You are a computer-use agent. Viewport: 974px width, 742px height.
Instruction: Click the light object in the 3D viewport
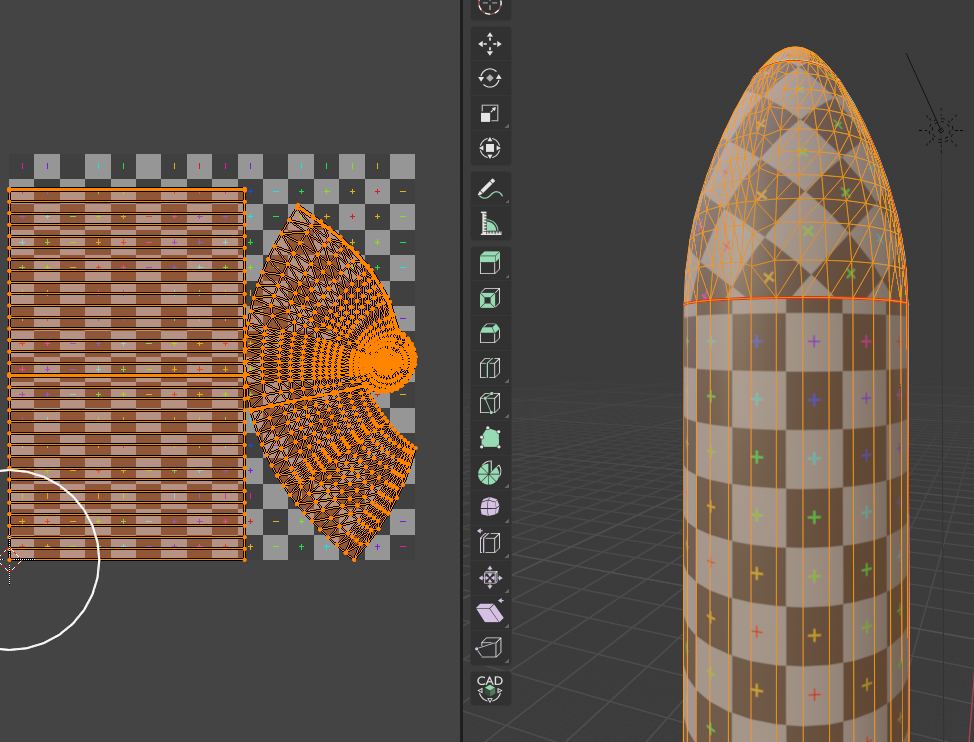click(941, 130)
